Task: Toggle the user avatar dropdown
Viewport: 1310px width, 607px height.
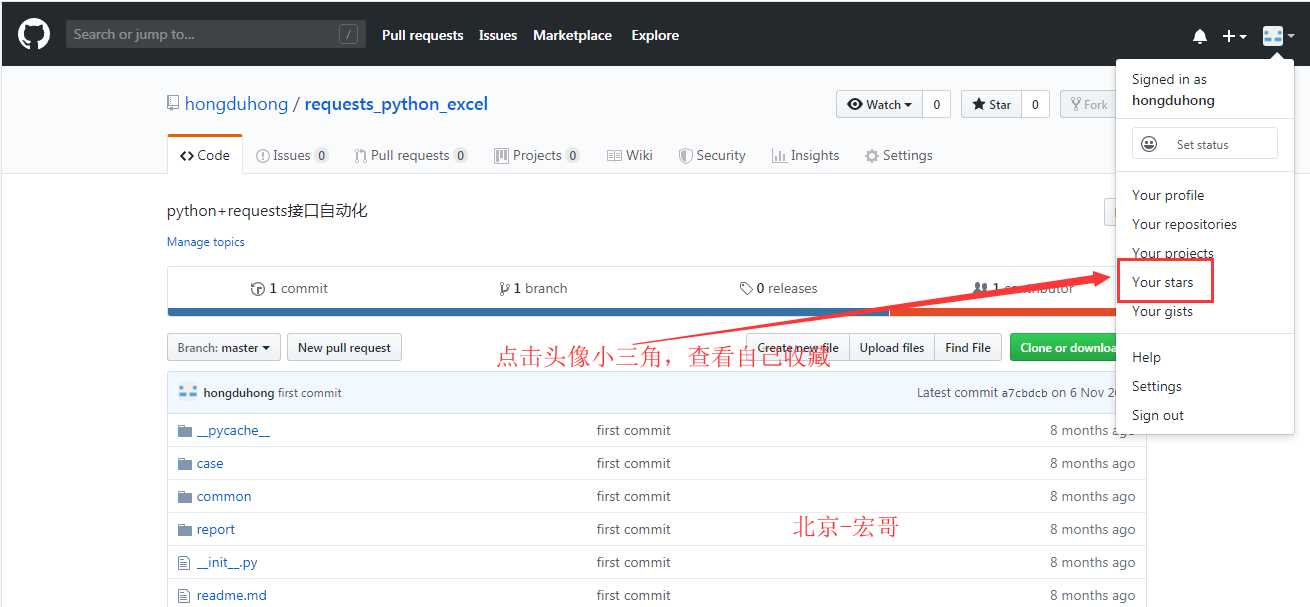Action: 1278,36
